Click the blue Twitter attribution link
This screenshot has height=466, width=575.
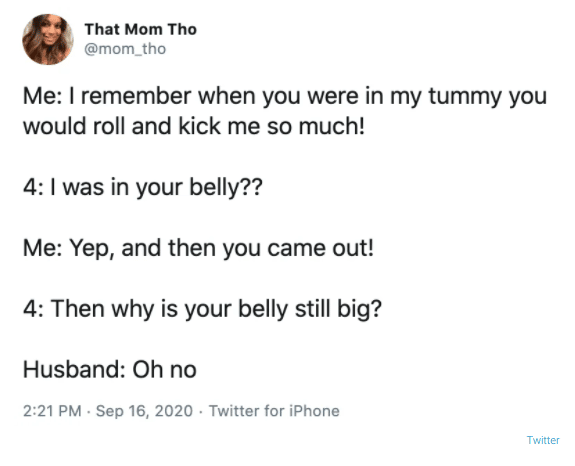(x=543, y=440)
